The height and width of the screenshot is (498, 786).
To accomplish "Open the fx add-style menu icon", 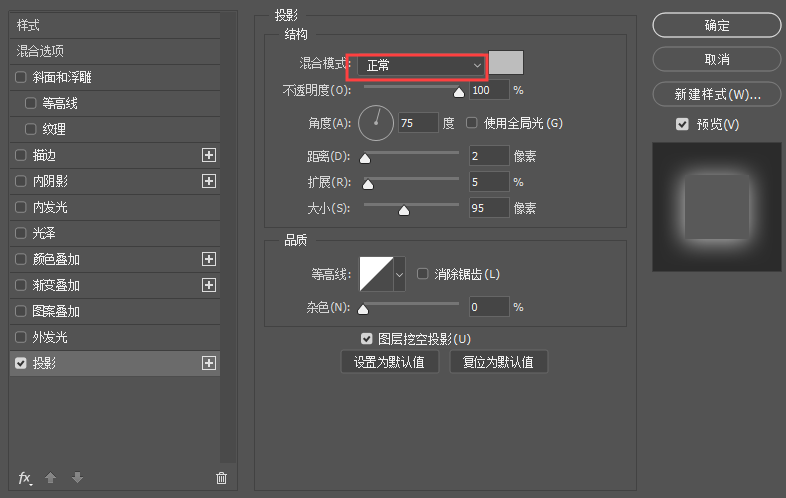I will point(25,478).
